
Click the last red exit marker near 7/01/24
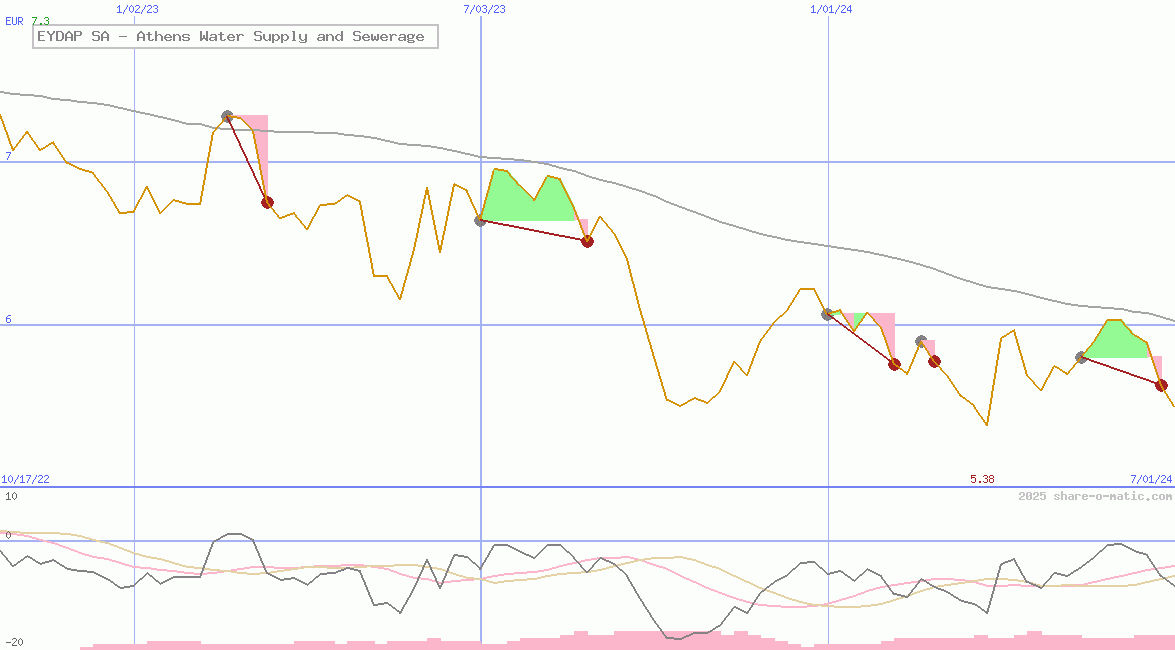(1161, 385)
